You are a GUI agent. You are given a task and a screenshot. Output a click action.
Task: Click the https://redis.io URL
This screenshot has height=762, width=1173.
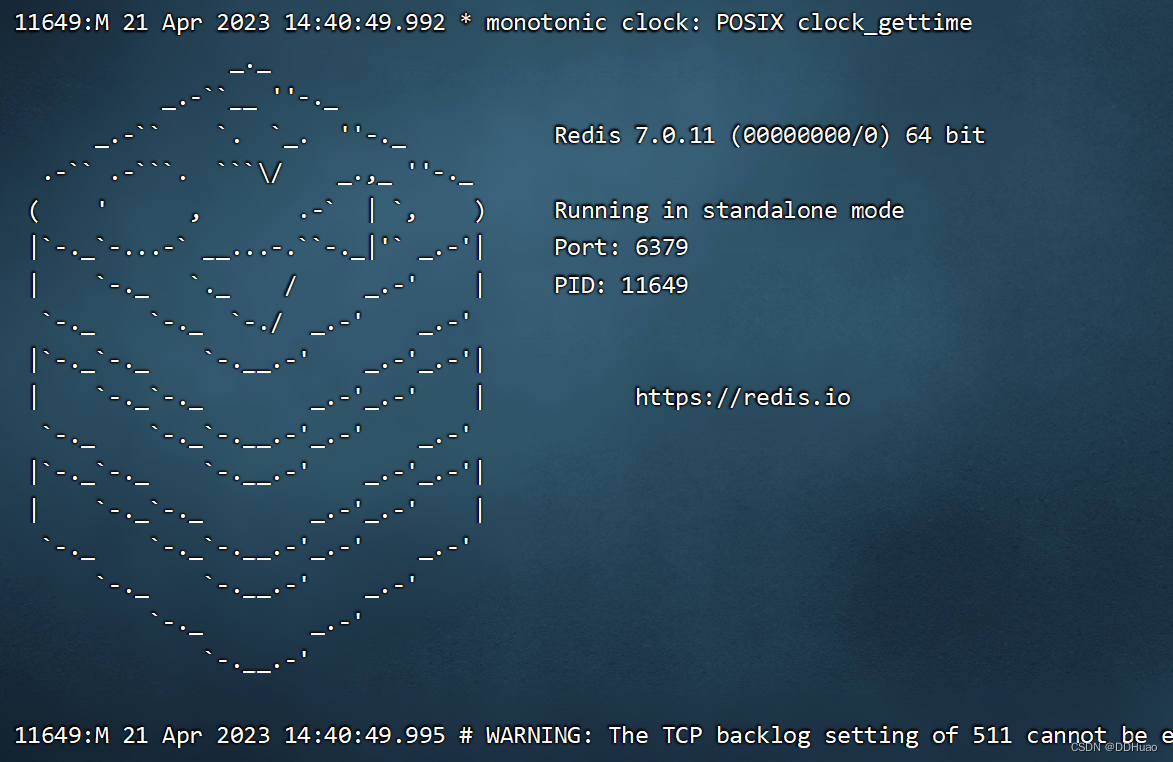click(x=742, y=397)
